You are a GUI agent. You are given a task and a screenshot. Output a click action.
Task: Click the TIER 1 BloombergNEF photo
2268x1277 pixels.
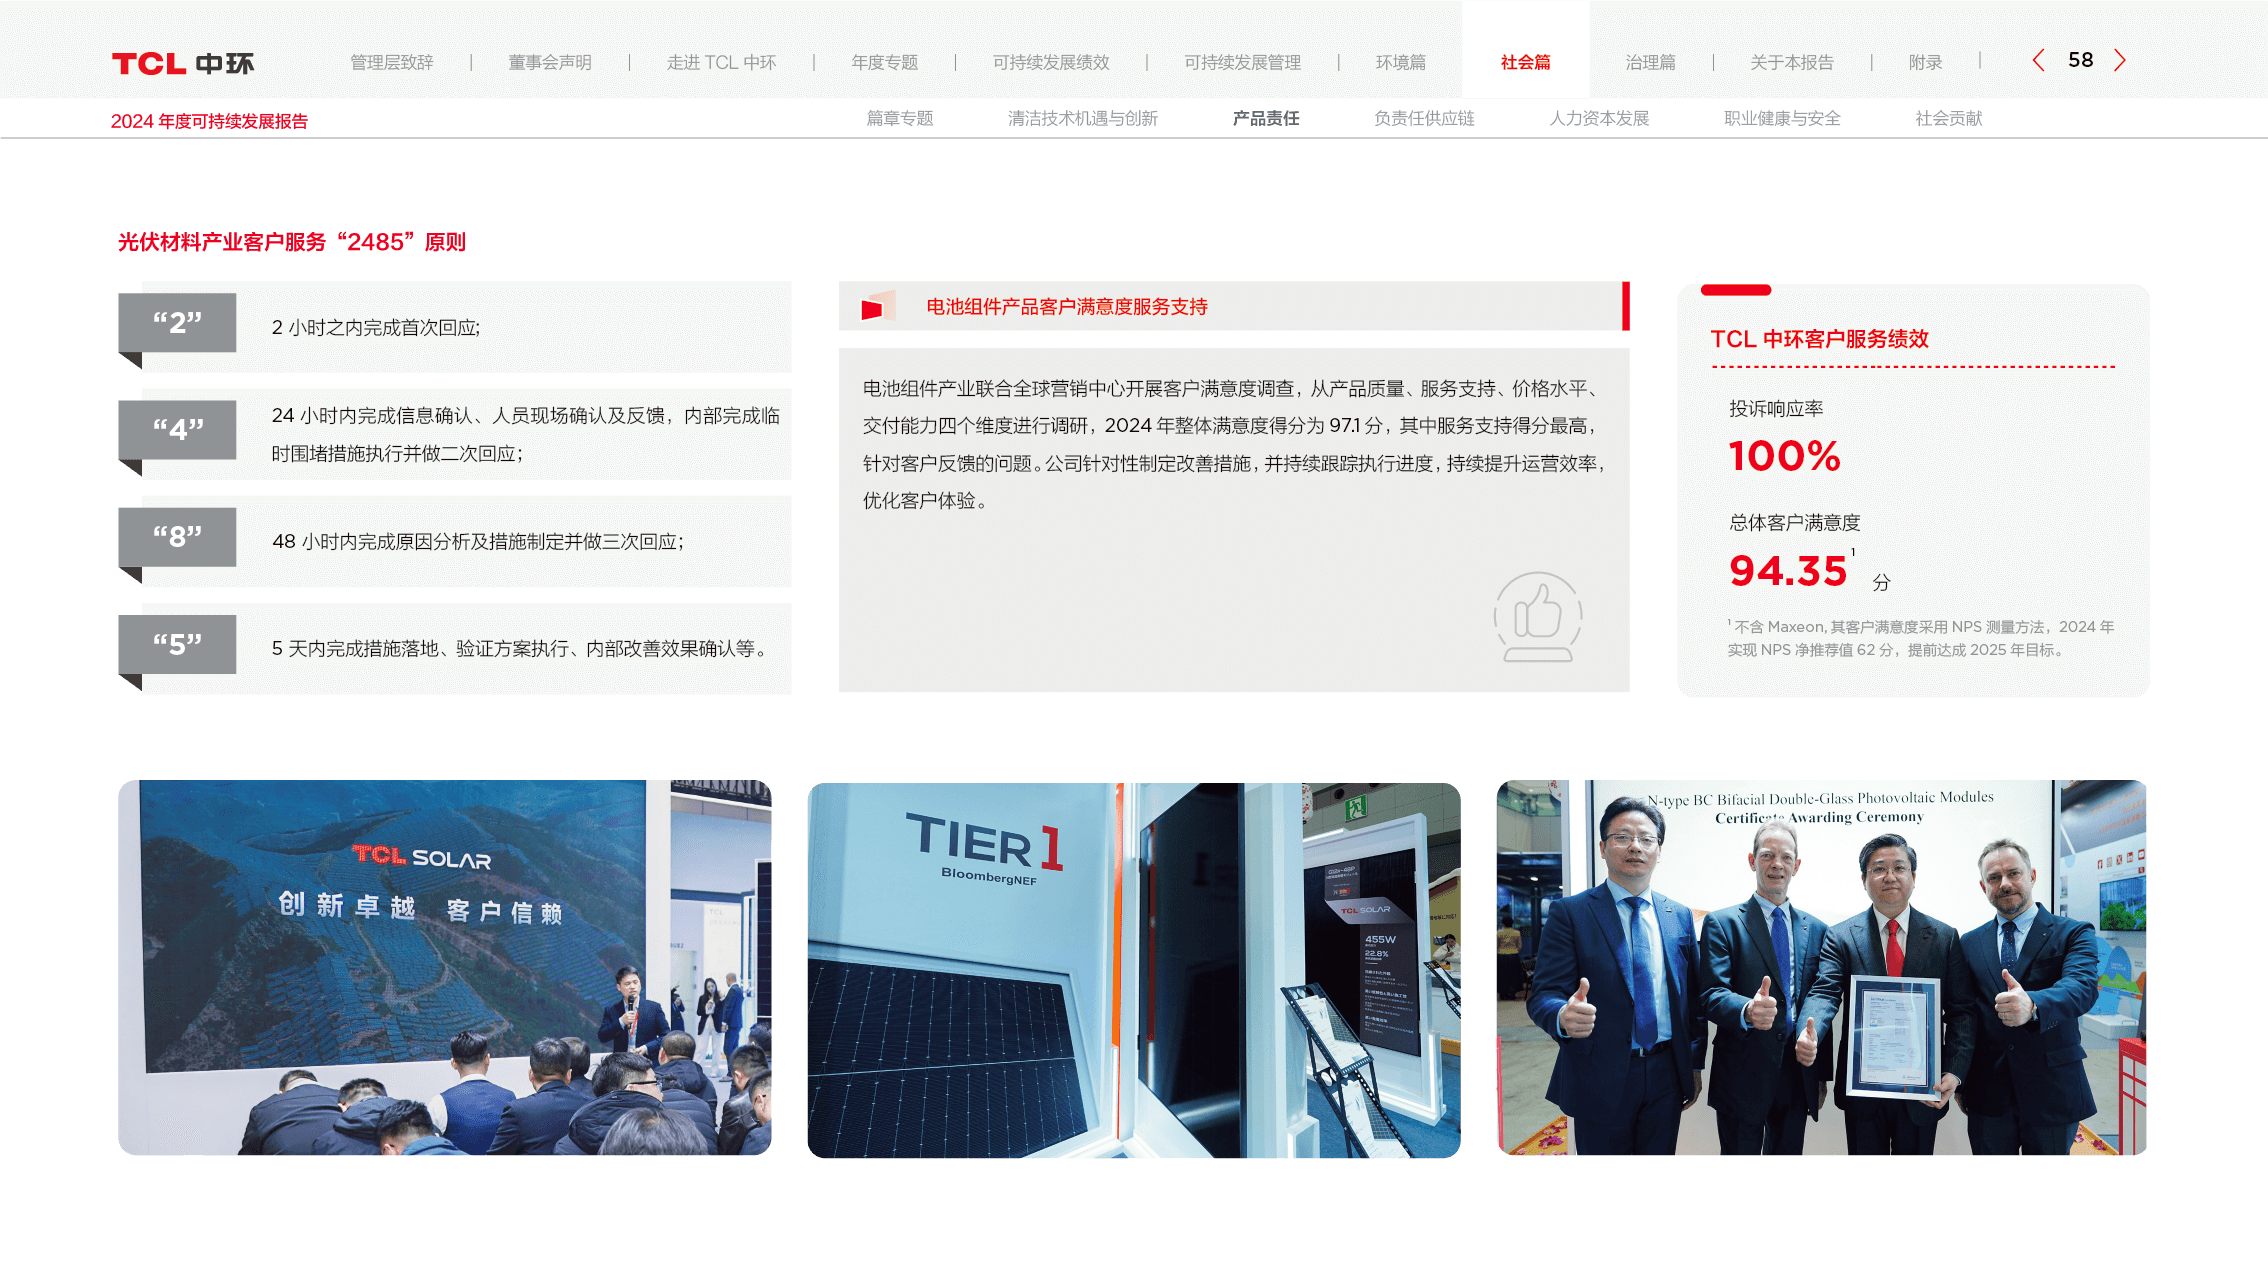[1133, 970]
